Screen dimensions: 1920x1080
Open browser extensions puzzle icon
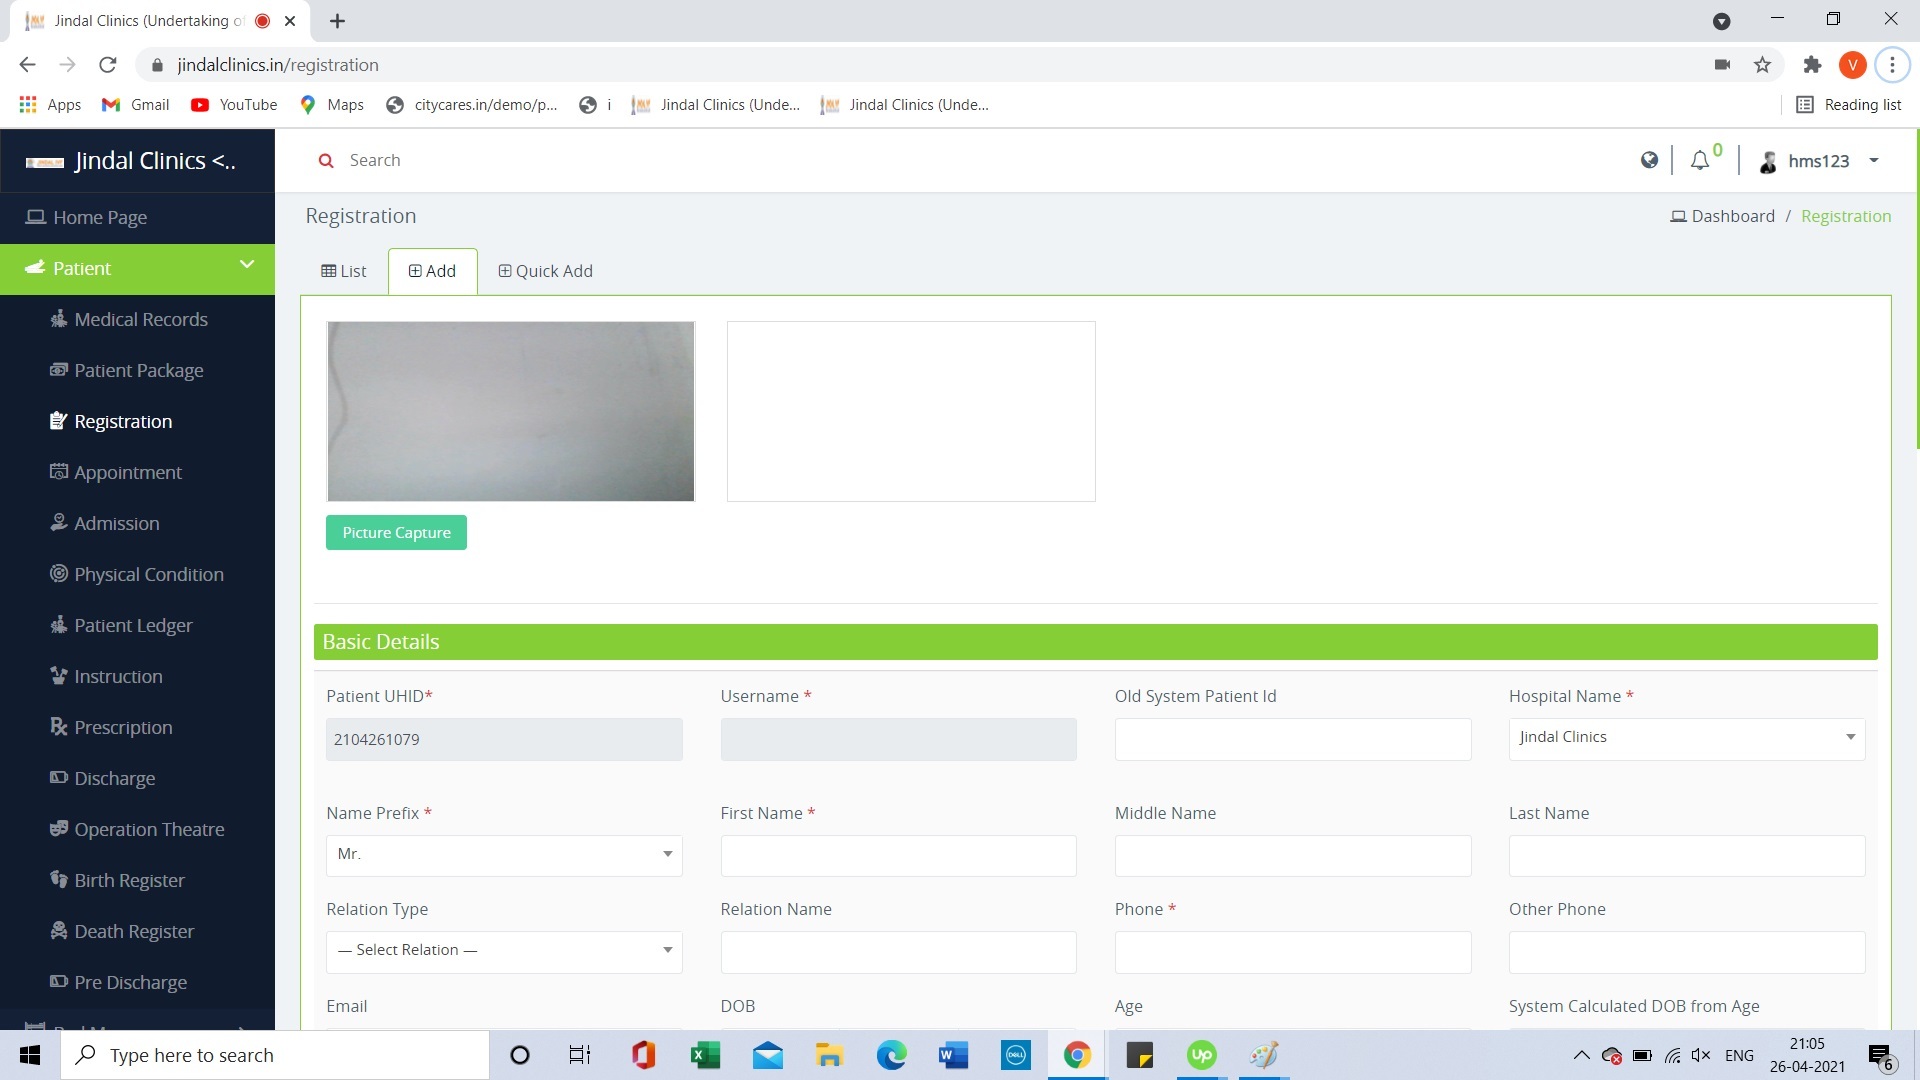[x=1811, y=65]
